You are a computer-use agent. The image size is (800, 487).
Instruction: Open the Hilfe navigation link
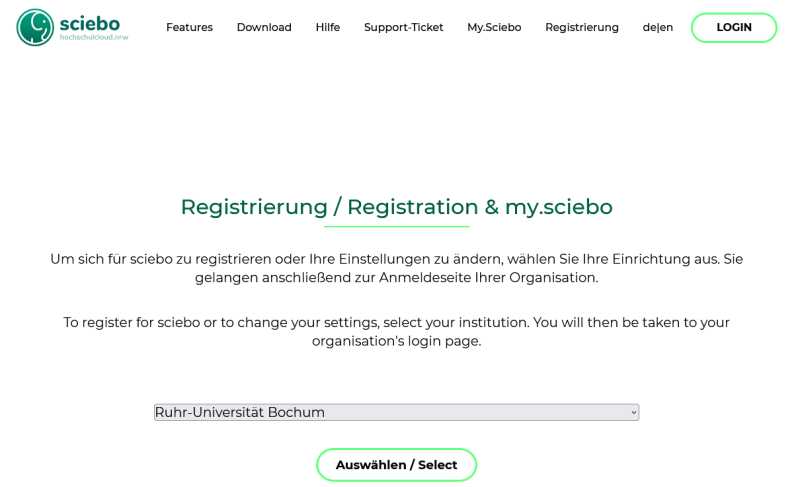pos(328,27)
